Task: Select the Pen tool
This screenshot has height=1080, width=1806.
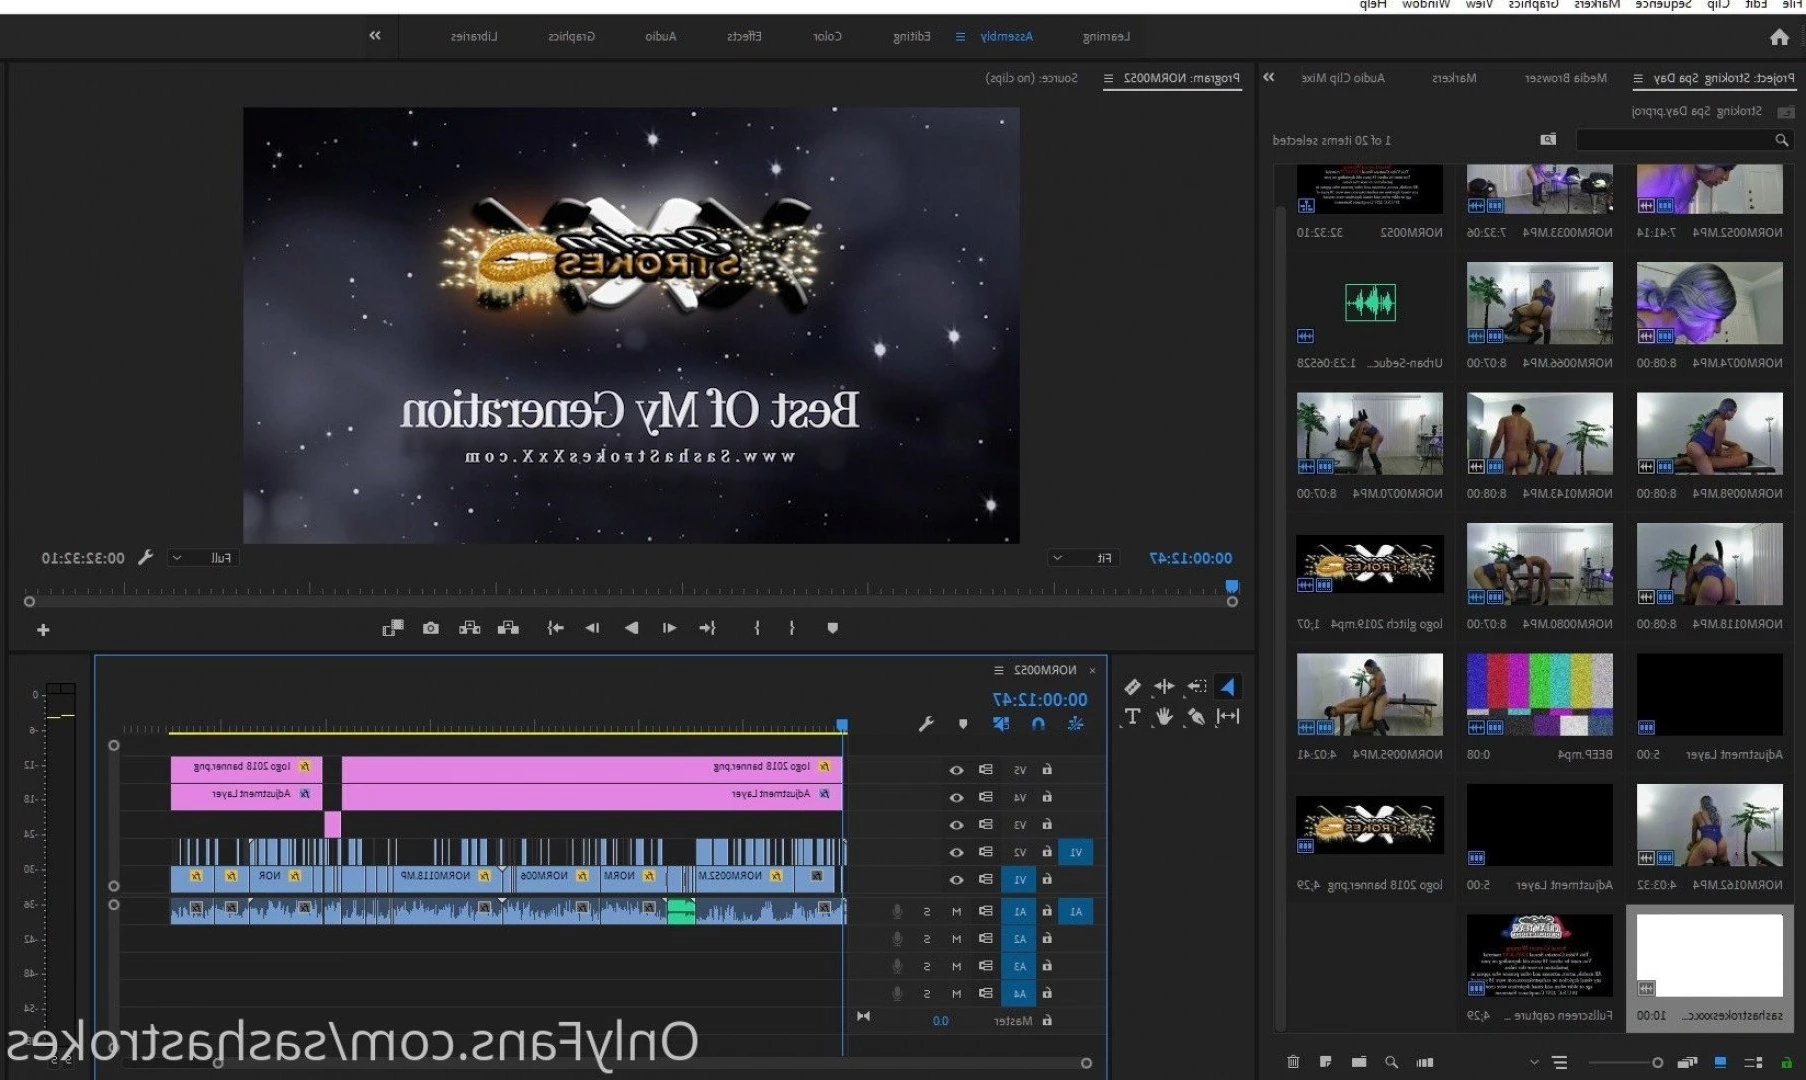Action: tap(1196, 716)
